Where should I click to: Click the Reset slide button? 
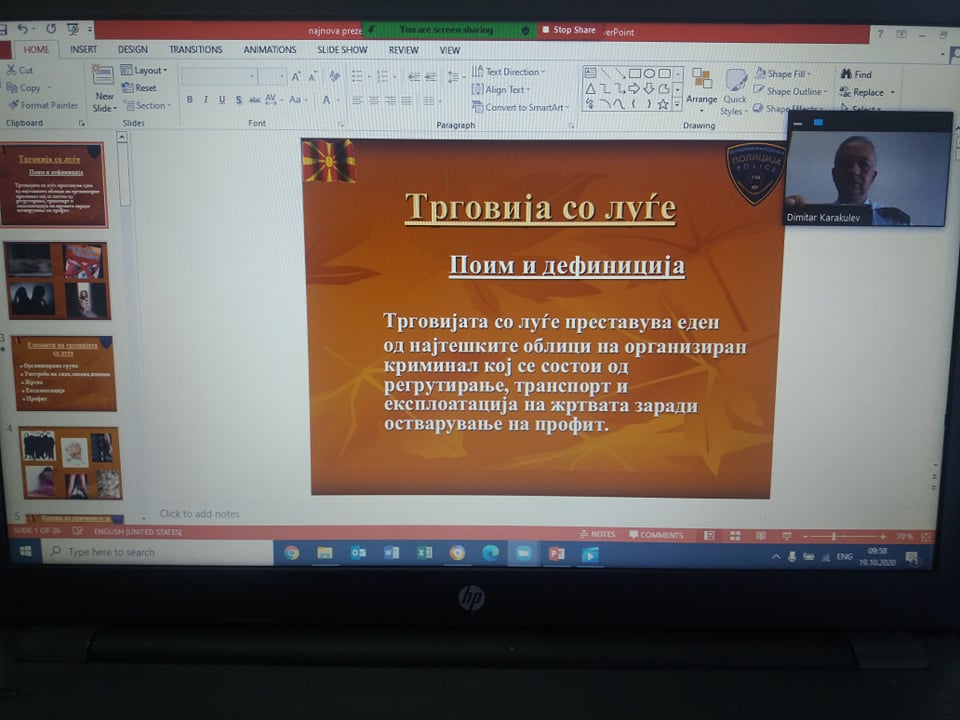click(x=139, y=88)
